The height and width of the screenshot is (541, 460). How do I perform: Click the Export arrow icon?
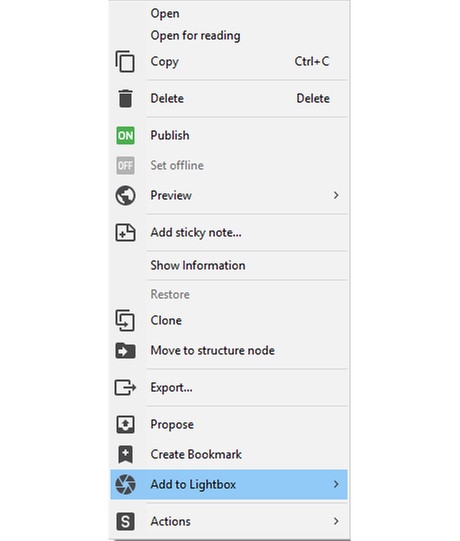125,387
